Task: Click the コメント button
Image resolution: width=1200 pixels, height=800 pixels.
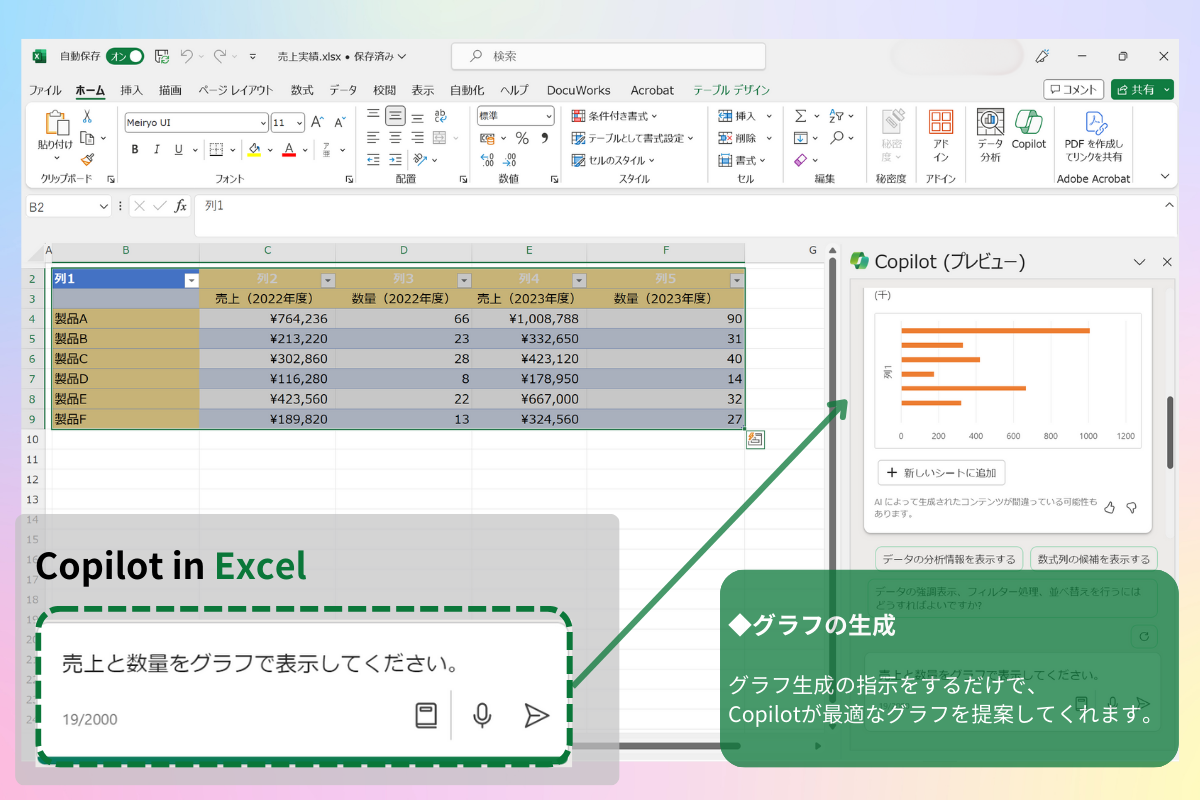Action: [x=1073, y=90]
